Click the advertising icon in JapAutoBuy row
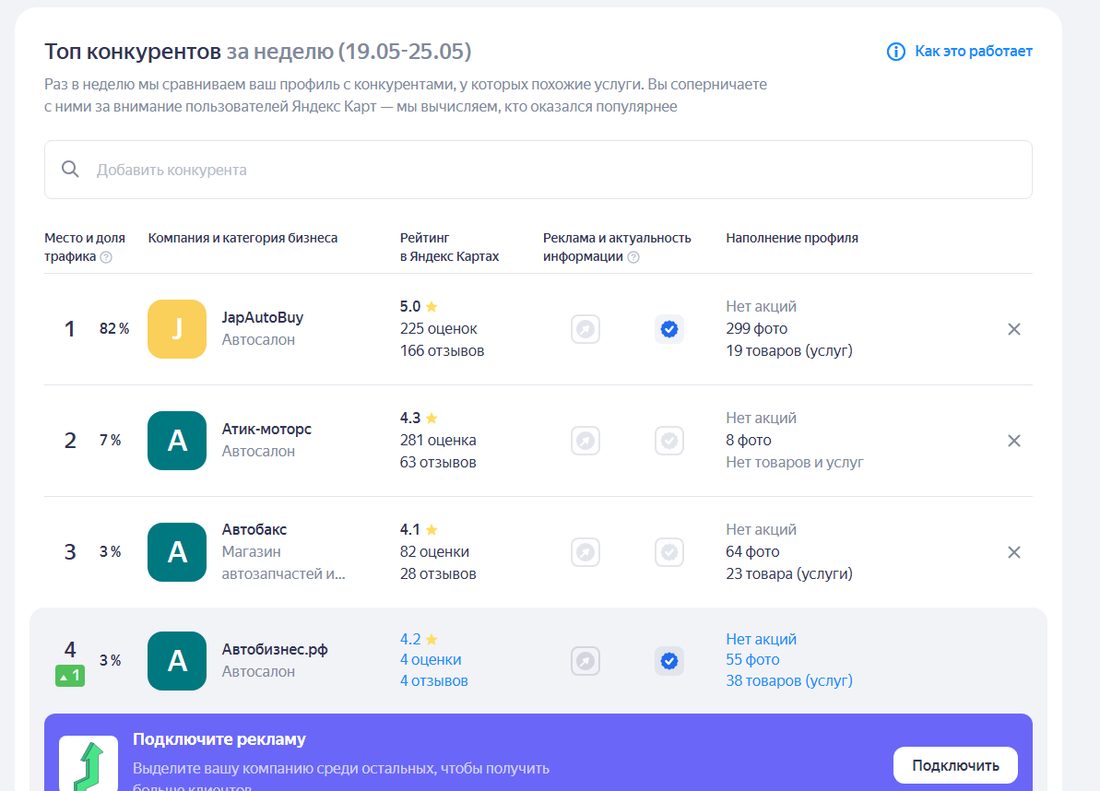The height and width of the screenshot is (791, 1100). 585,329
